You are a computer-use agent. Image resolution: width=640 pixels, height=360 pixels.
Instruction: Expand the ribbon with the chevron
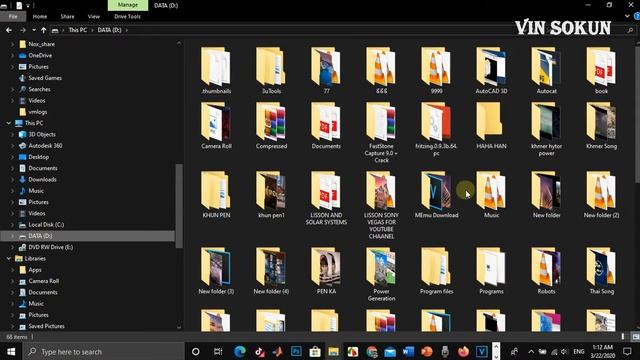(x=627, y=16)
